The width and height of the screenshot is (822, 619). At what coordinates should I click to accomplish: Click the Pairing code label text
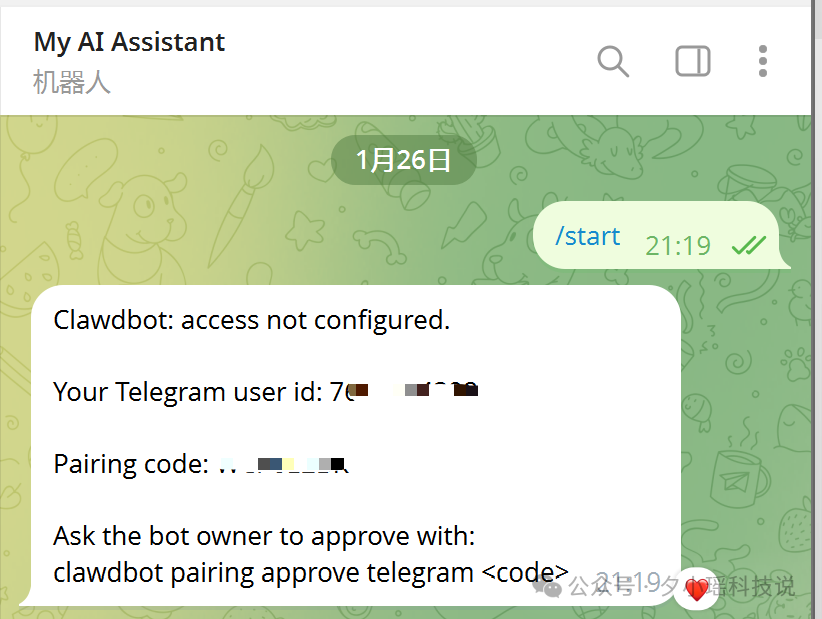pyautogui.click(x=131, y=464)
